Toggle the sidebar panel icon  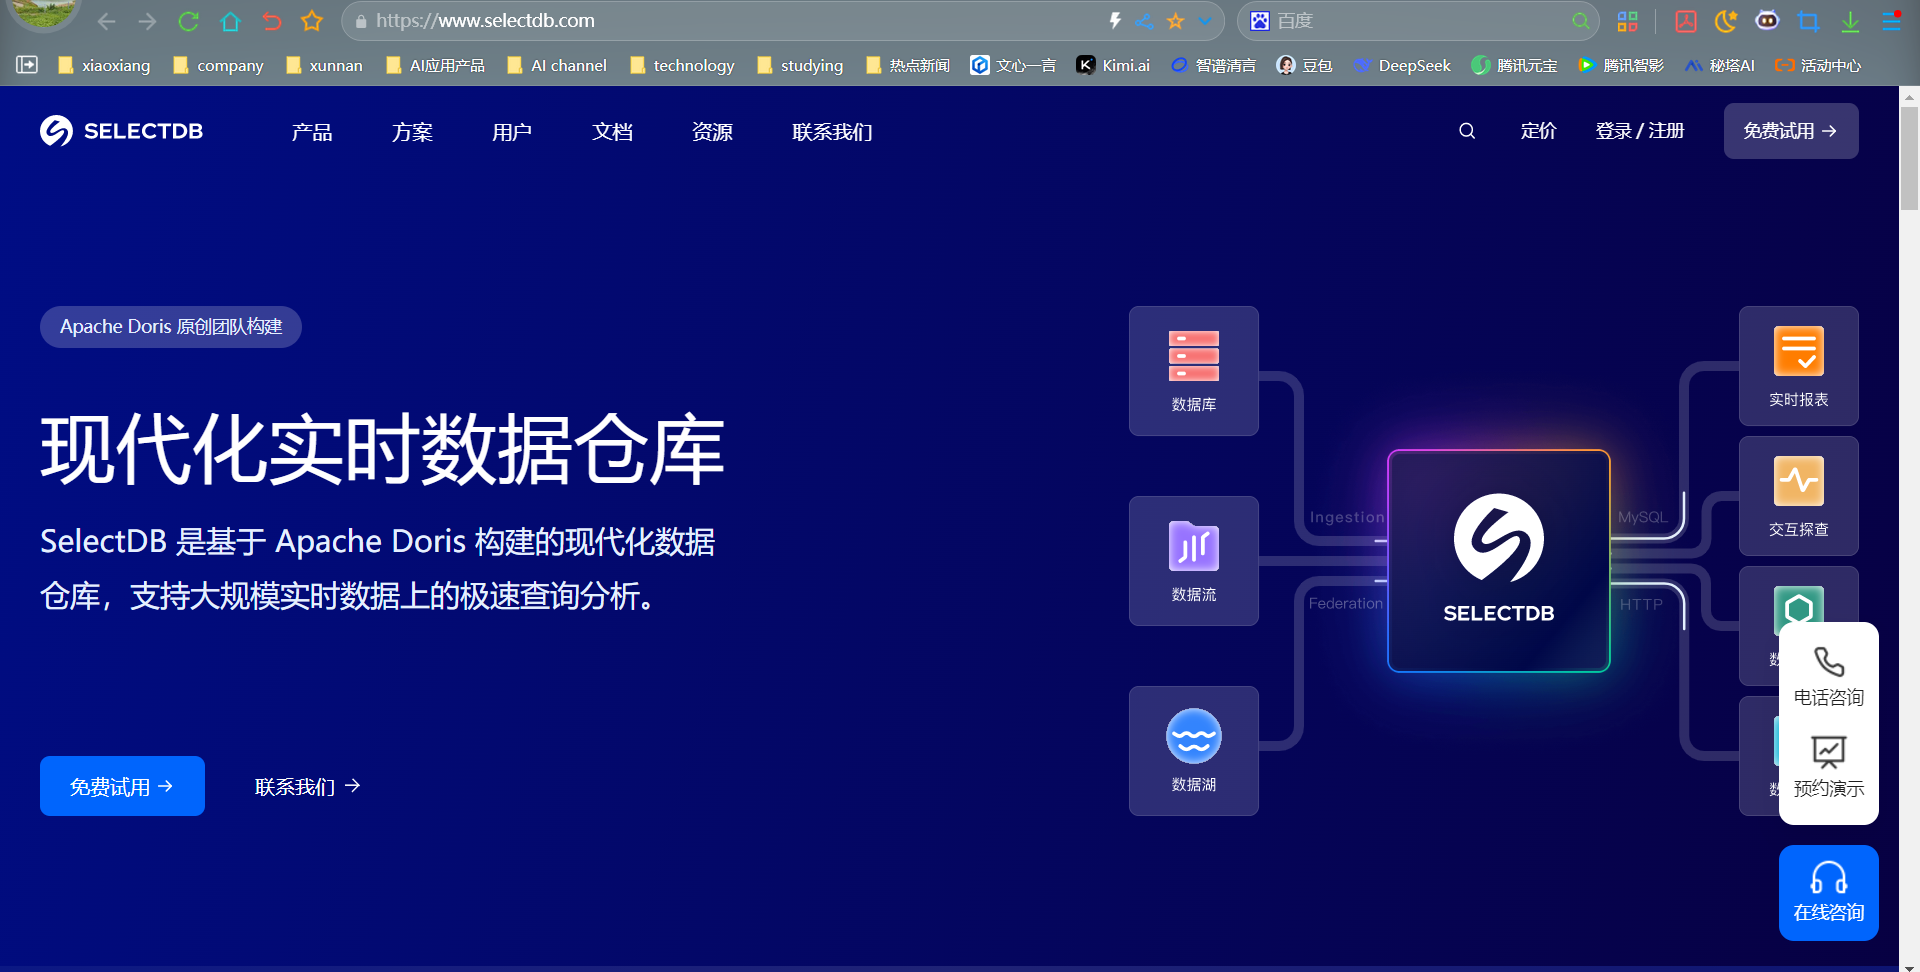point(27,64)
